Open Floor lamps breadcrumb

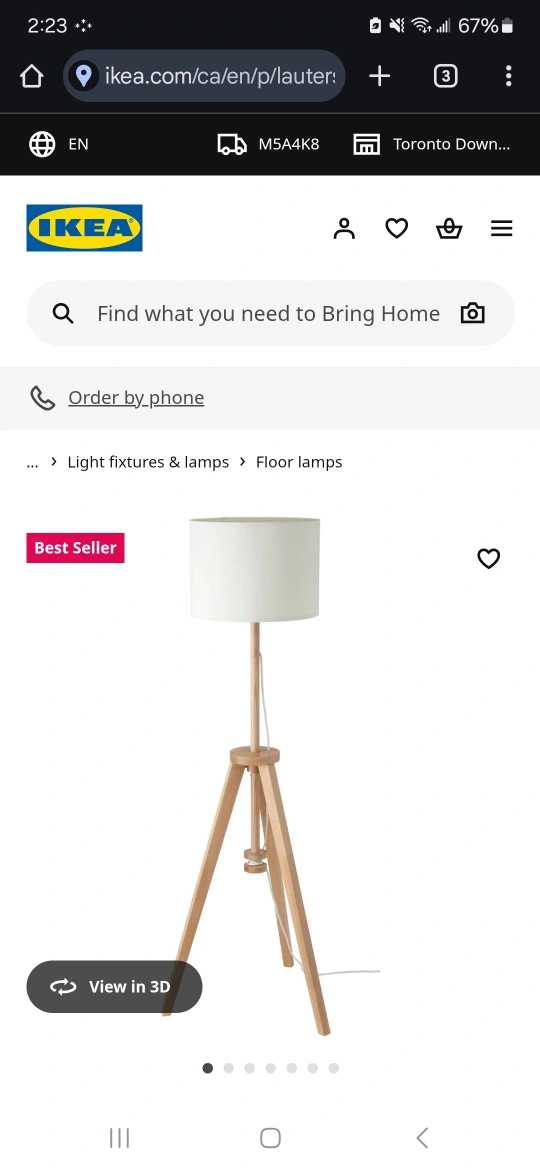[x=299, y=462]
